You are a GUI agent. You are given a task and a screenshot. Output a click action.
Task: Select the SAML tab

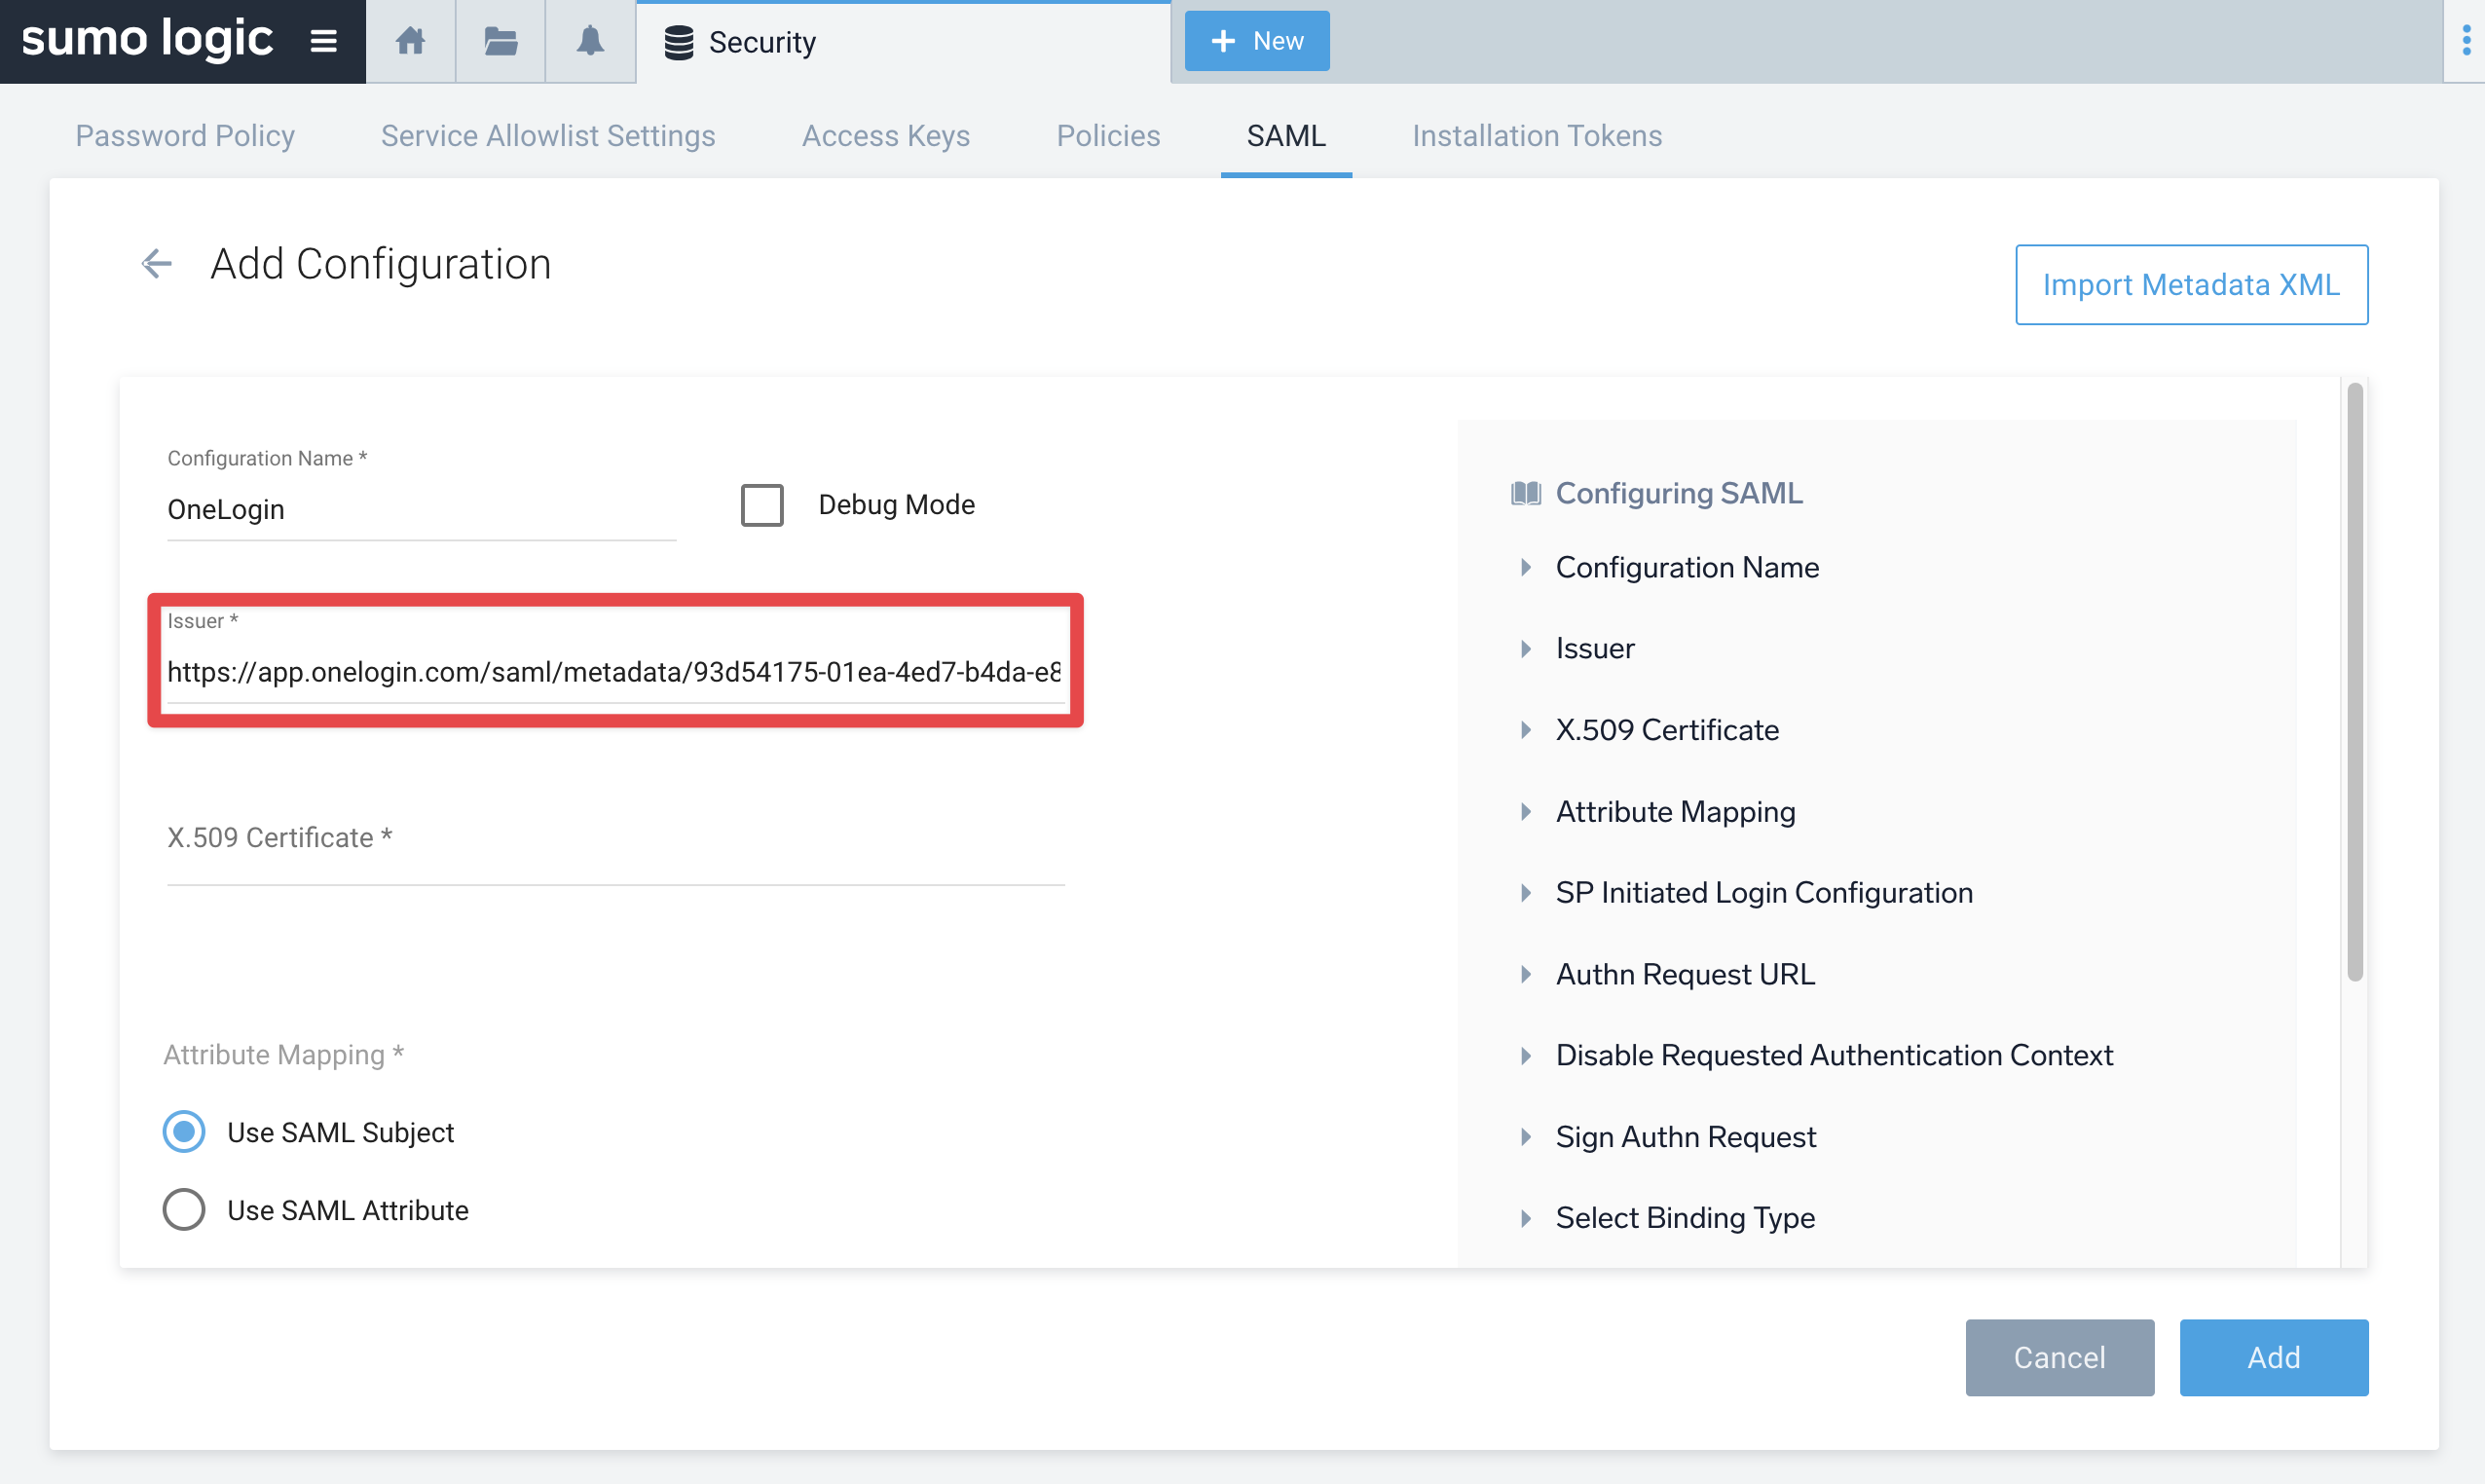click(x=1286, y=135)
